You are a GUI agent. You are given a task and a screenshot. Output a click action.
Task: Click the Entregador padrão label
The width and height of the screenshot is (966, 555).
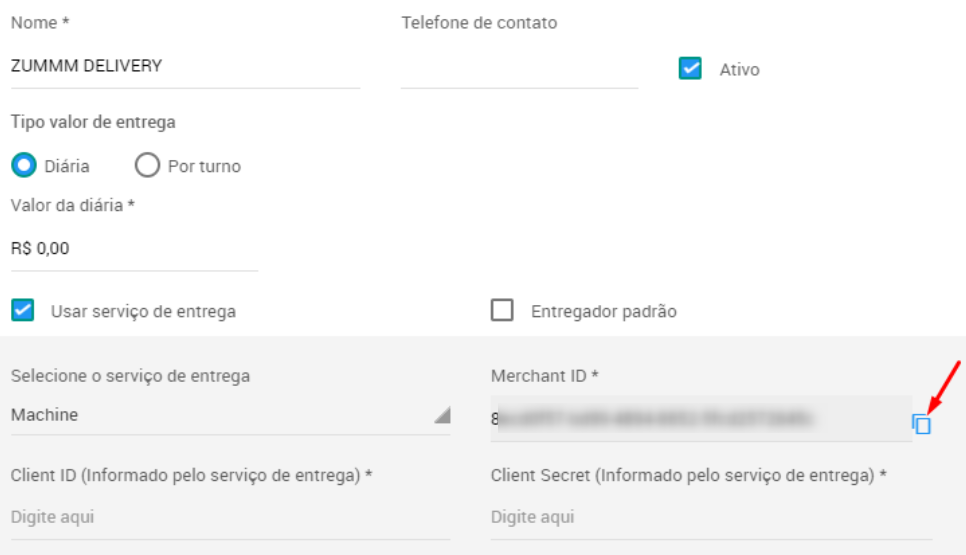pyautogui.click(x=604, y=312)
